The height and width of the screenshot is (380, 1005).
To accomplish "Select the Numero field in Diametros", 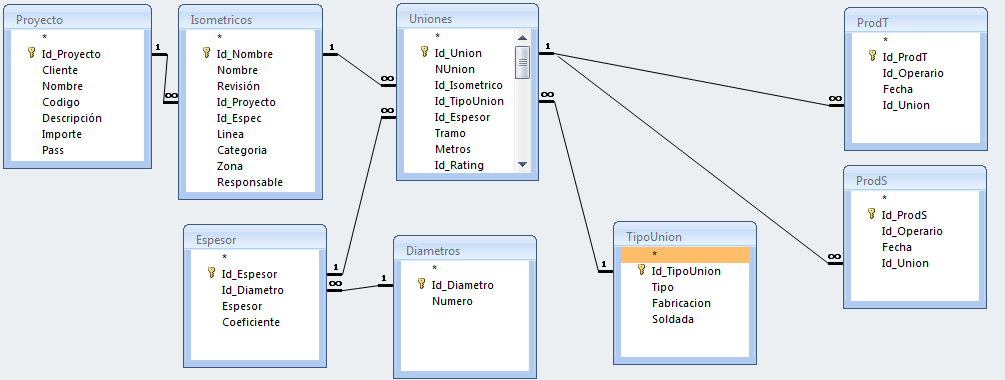I will click(452, 301).
